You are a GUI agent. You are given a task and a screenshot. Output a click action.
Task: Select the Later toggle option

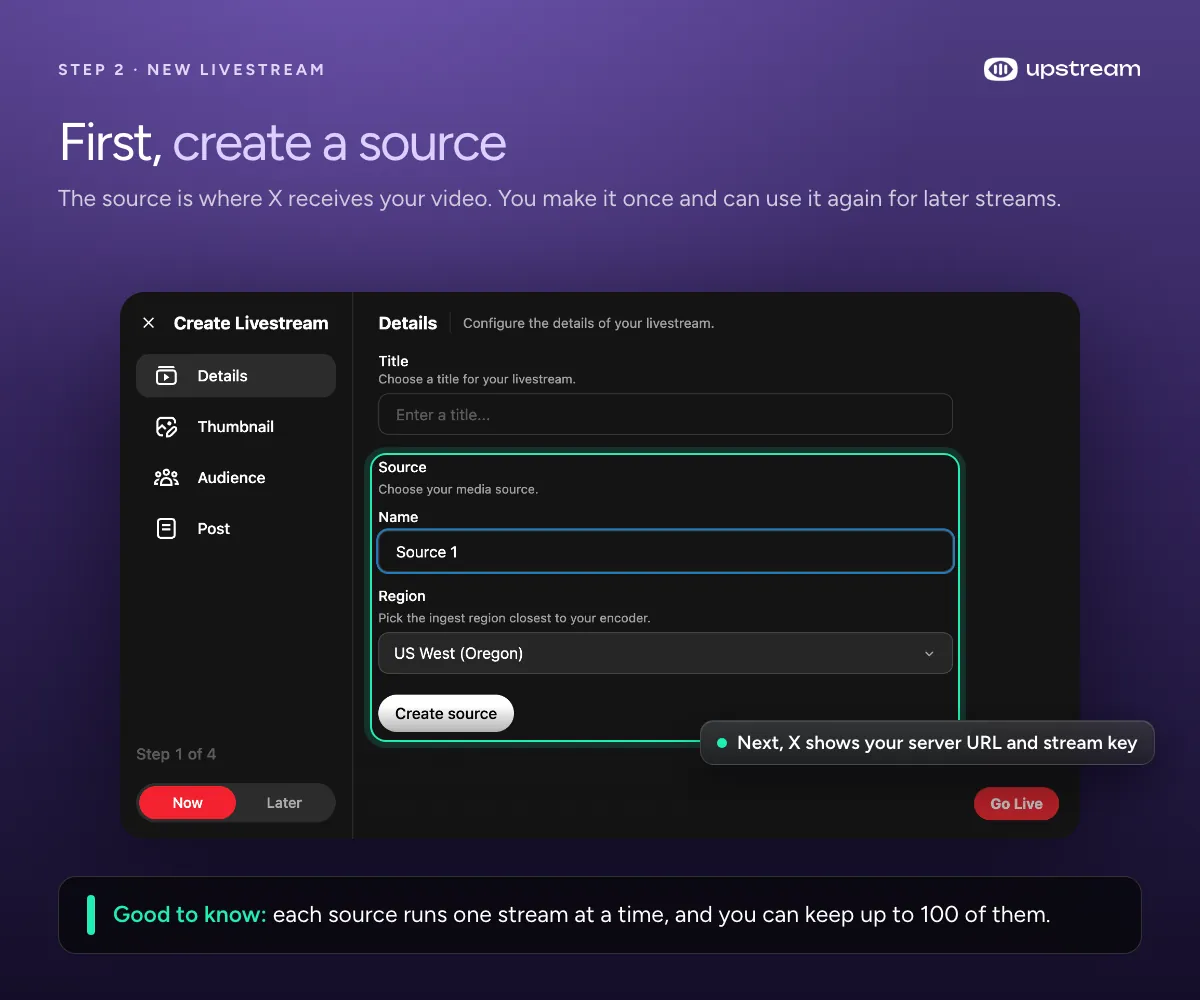[284, 803]
